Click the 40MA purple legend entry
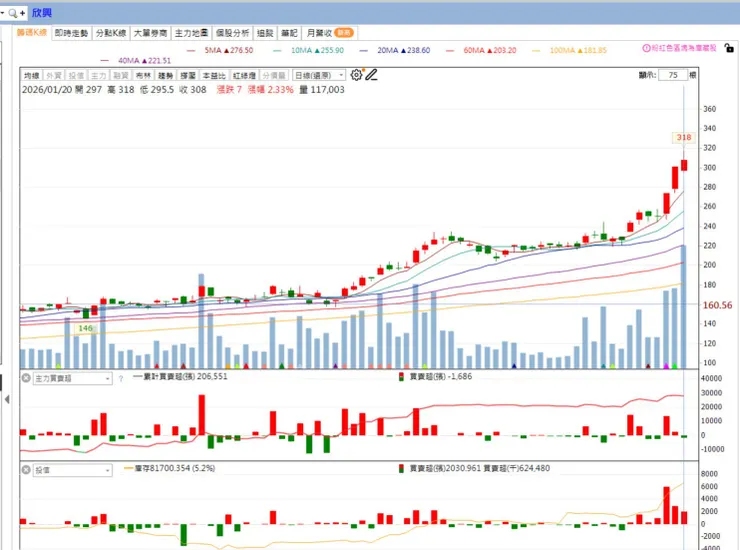 point(136,60)
